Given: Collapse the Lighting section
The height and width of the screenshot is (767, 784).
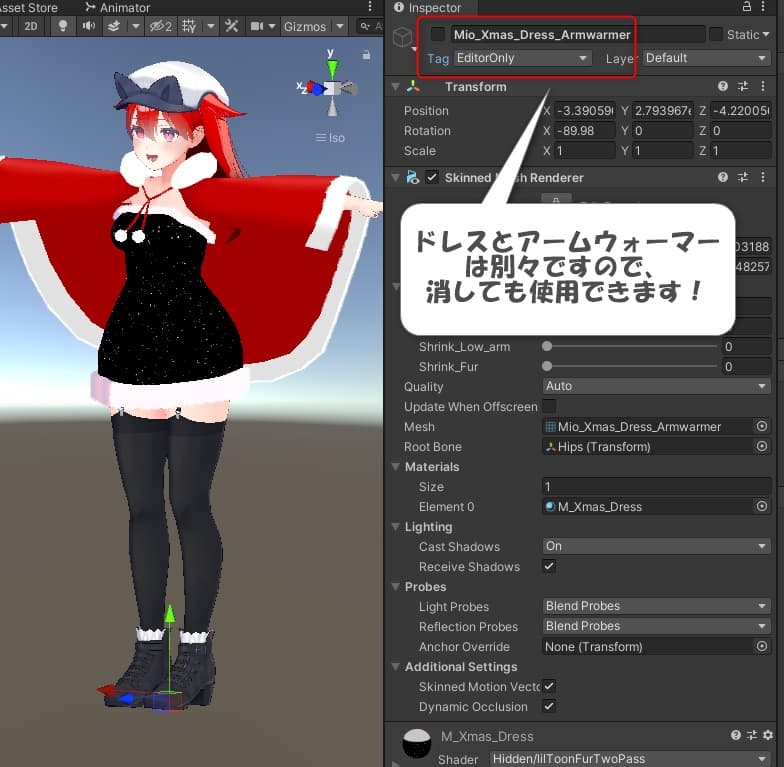Looking at the screenshot, I should (x=396, y=526).
